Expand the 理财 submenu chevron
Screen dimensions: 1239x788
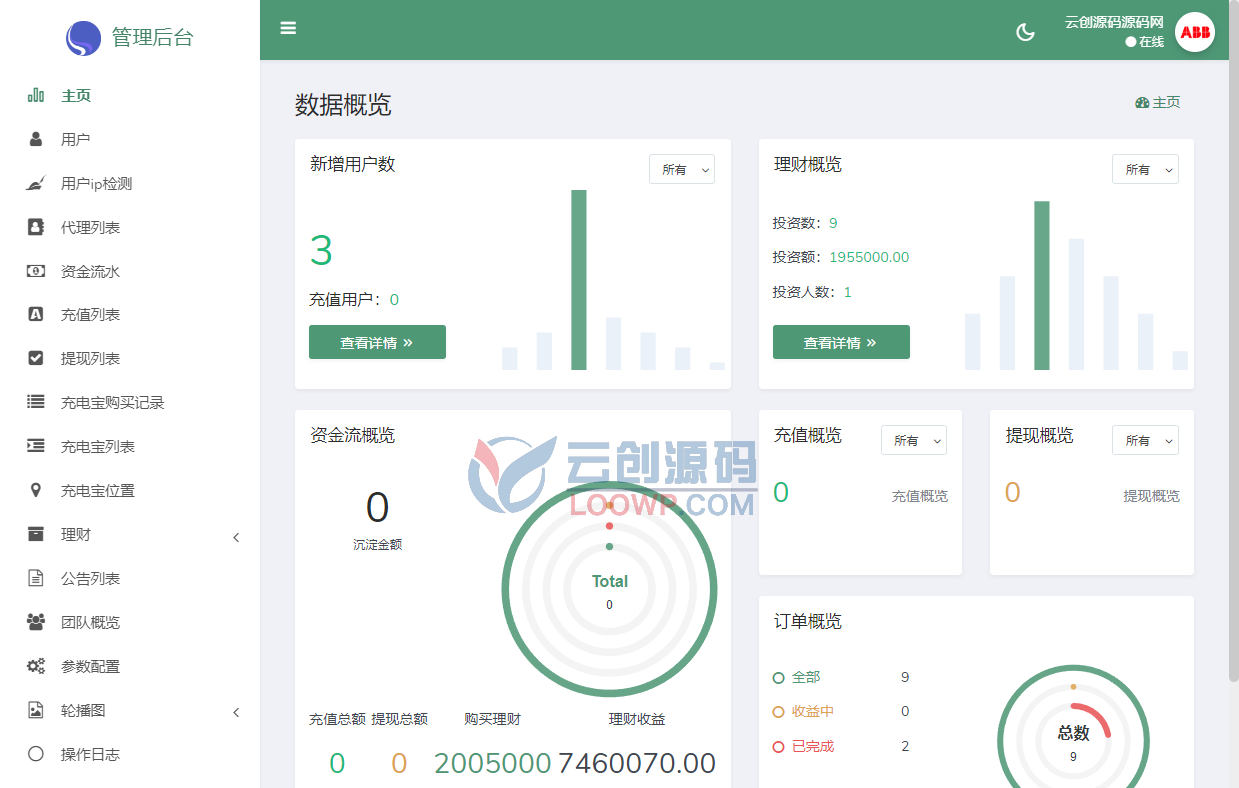point(237,537)
